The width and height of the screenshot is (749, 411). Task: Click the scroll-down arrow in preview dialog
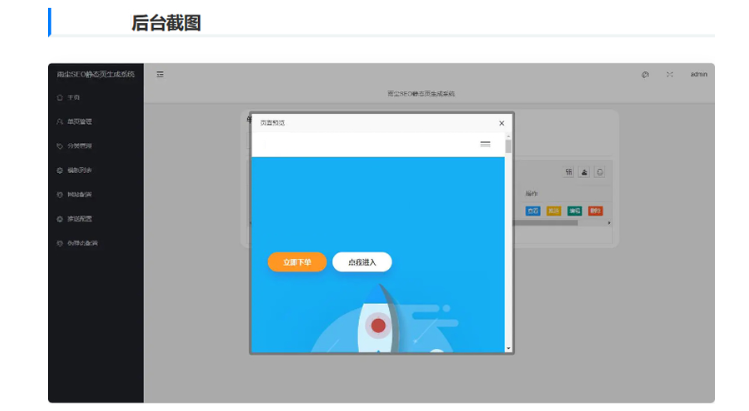tap(508, 348)
